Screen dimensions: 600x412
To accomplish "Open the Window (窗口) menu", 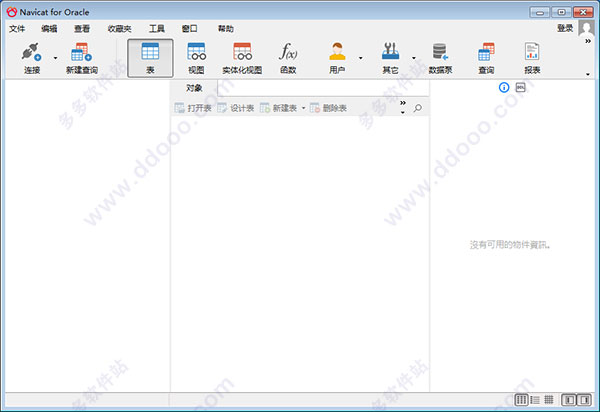I will [189, 29].
